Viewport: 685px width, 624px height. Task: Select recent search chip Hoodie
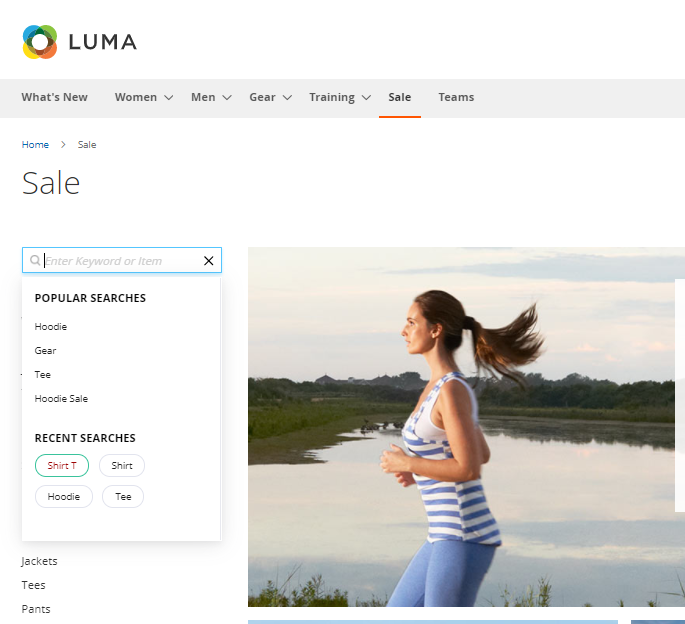tap(64, 497)
